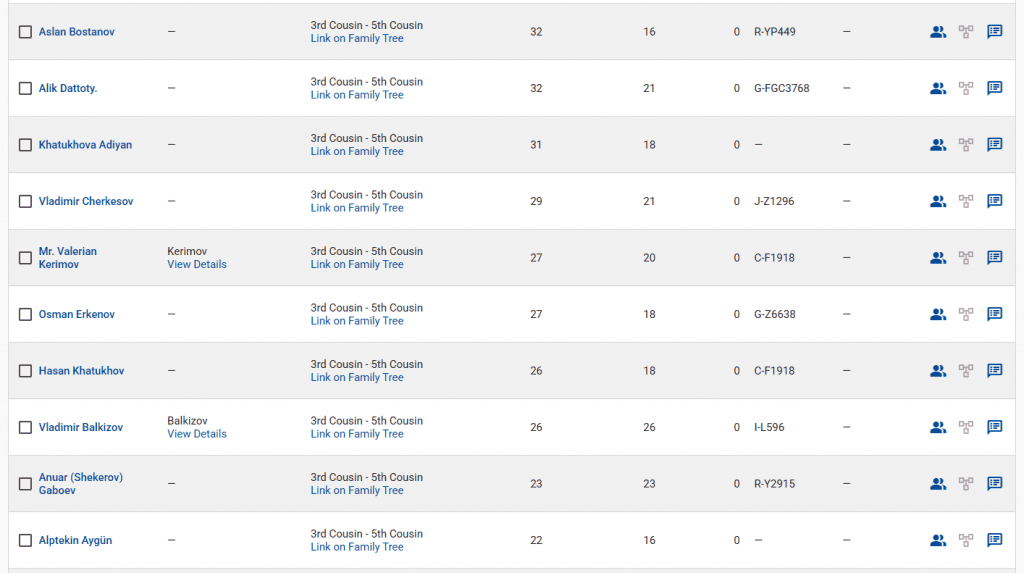Open In Common With for Aslan Bostanov
Image resolution: width=1024 pixels, height=573 pixels.
pyautogui.click(x=937, y=32)
